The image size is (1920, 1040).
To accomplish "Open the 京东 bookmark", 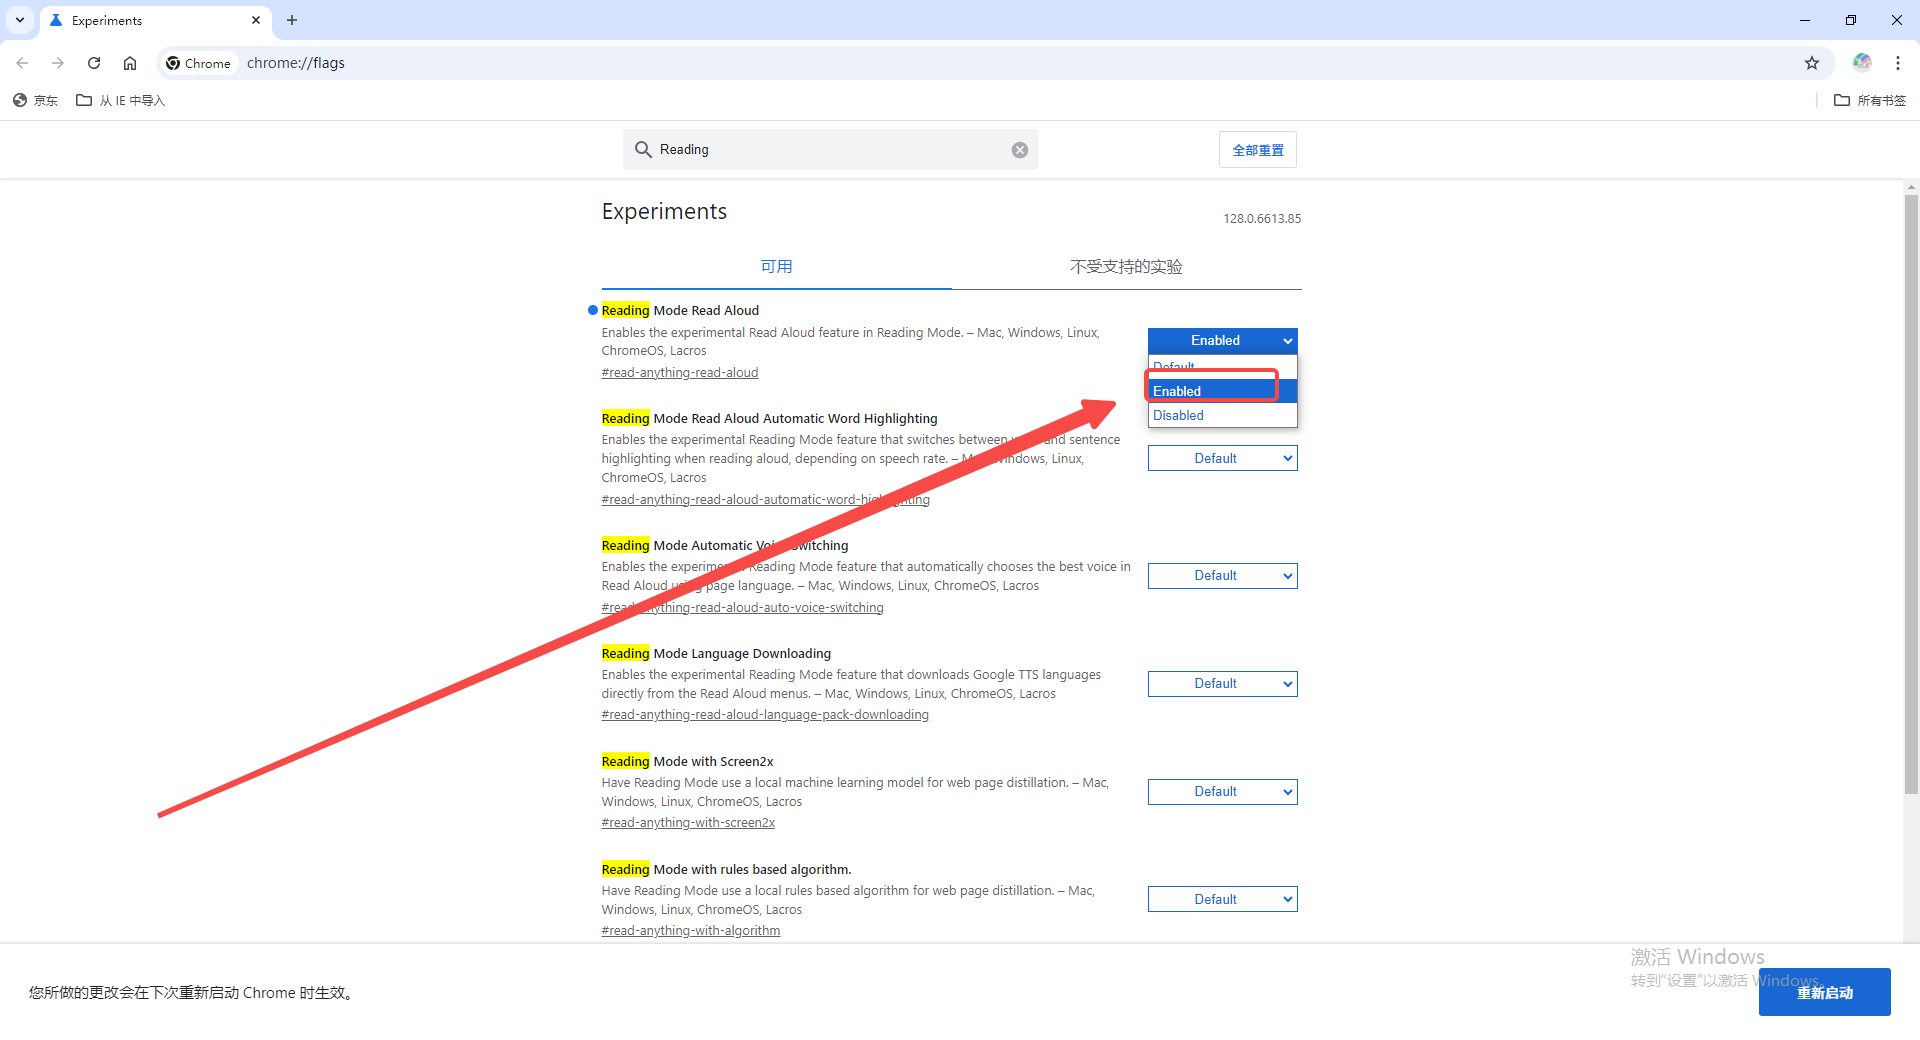I will point(36,100).
